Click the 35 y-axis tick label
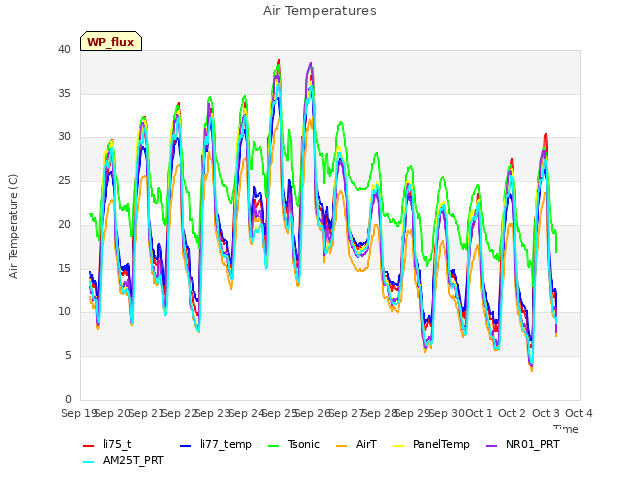 click(x=64, y=93)
